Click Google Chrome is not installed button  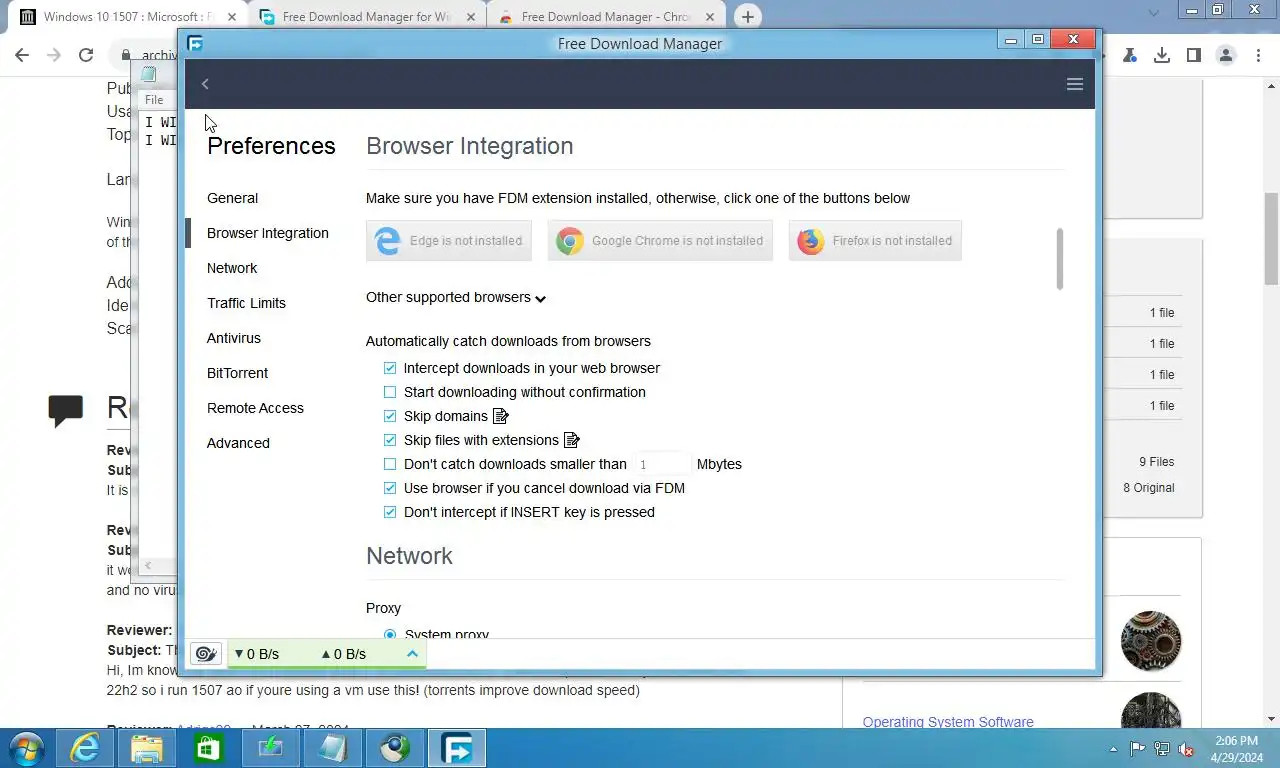point(660,241)
